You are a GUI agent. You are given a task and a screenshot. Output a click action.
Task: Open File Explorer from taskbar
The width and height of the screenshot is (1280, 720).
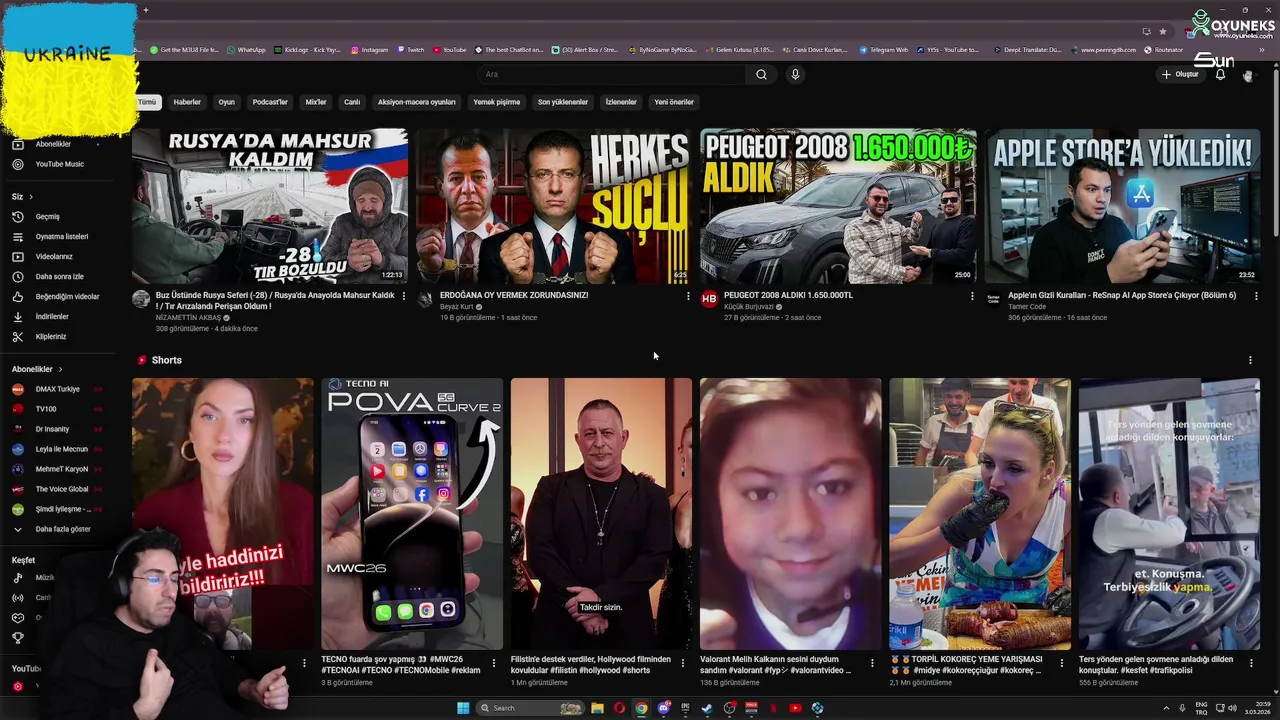[597, 708]
